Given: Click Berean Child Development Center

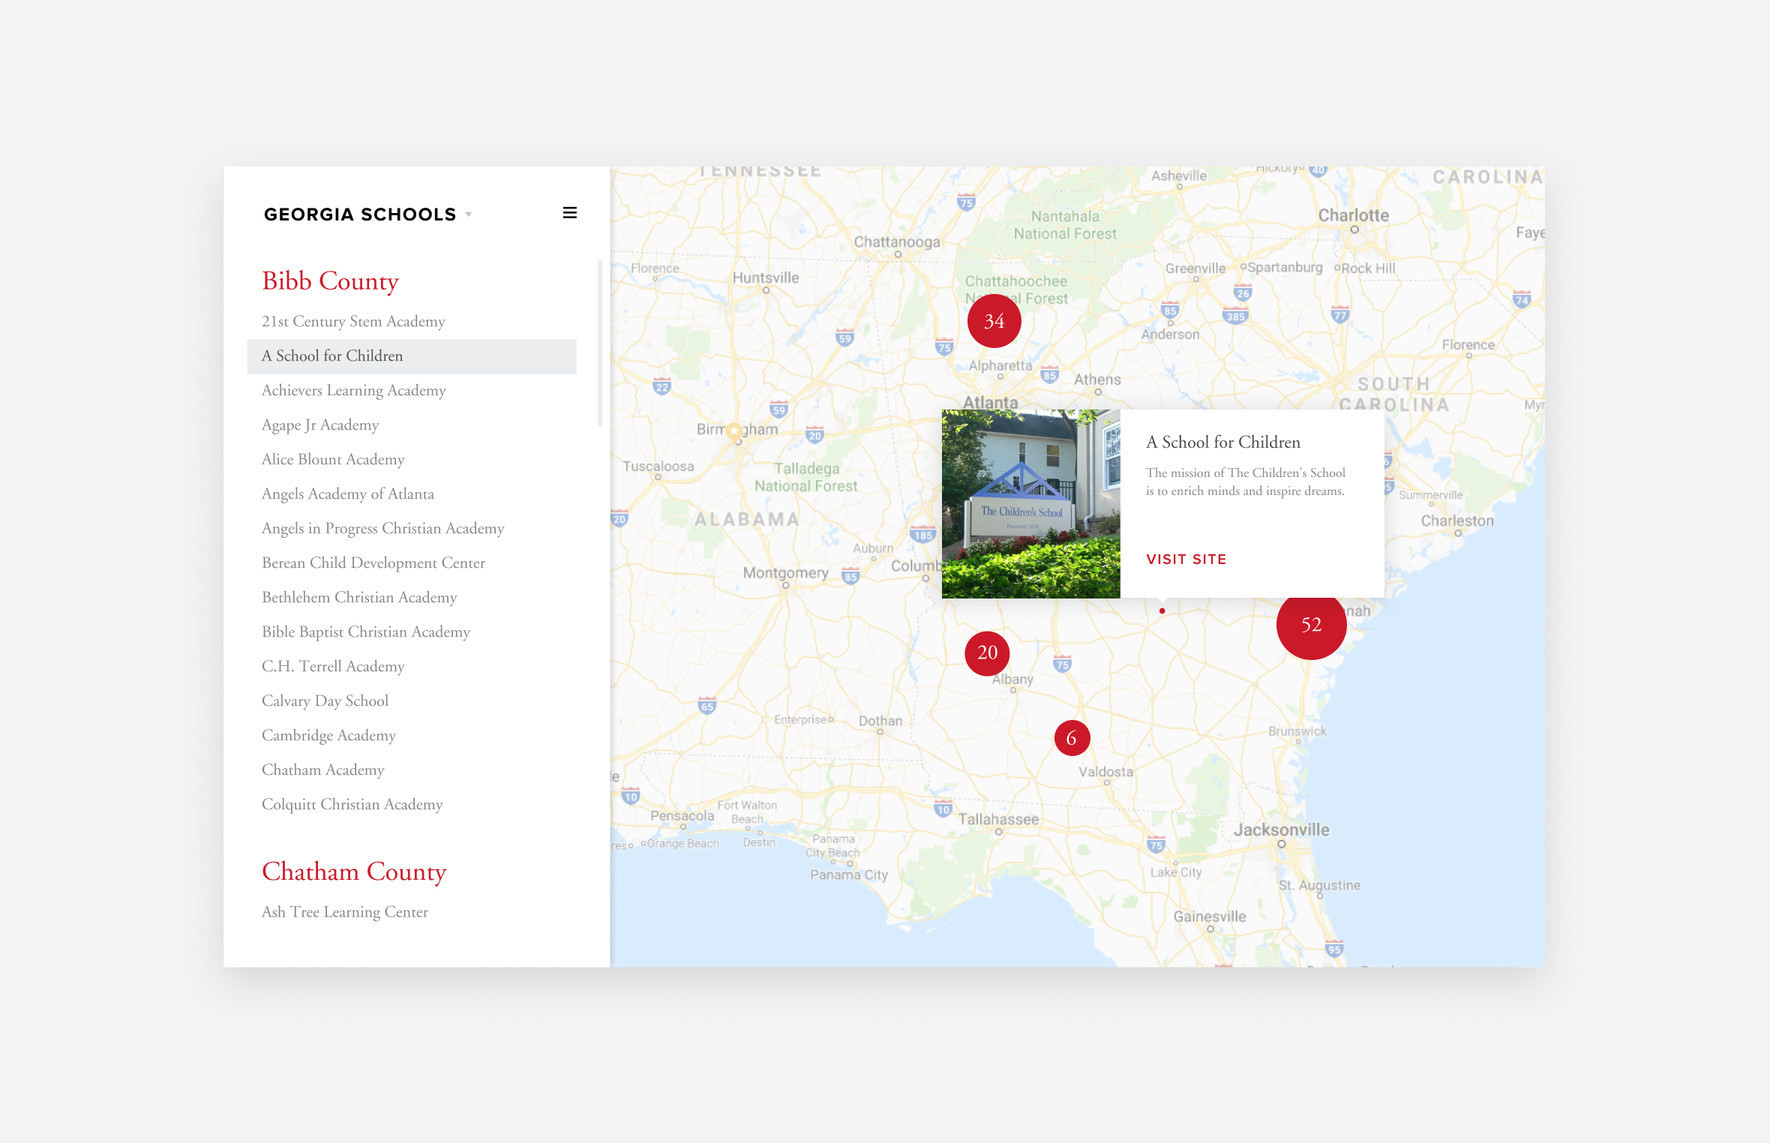Looking at the screenshot, I should tap(373, 563).
